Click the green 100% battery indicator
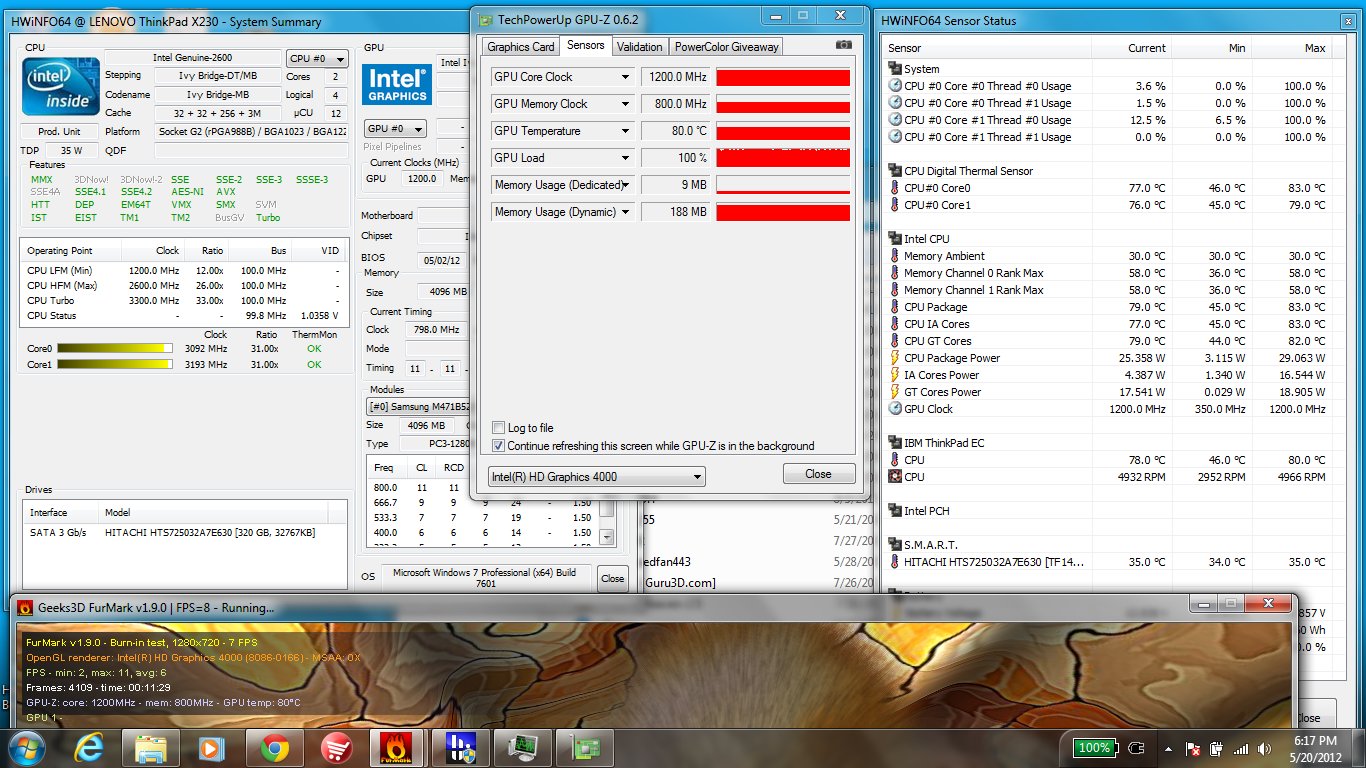The image size is (1366, 768). [x=1095, y=748]
